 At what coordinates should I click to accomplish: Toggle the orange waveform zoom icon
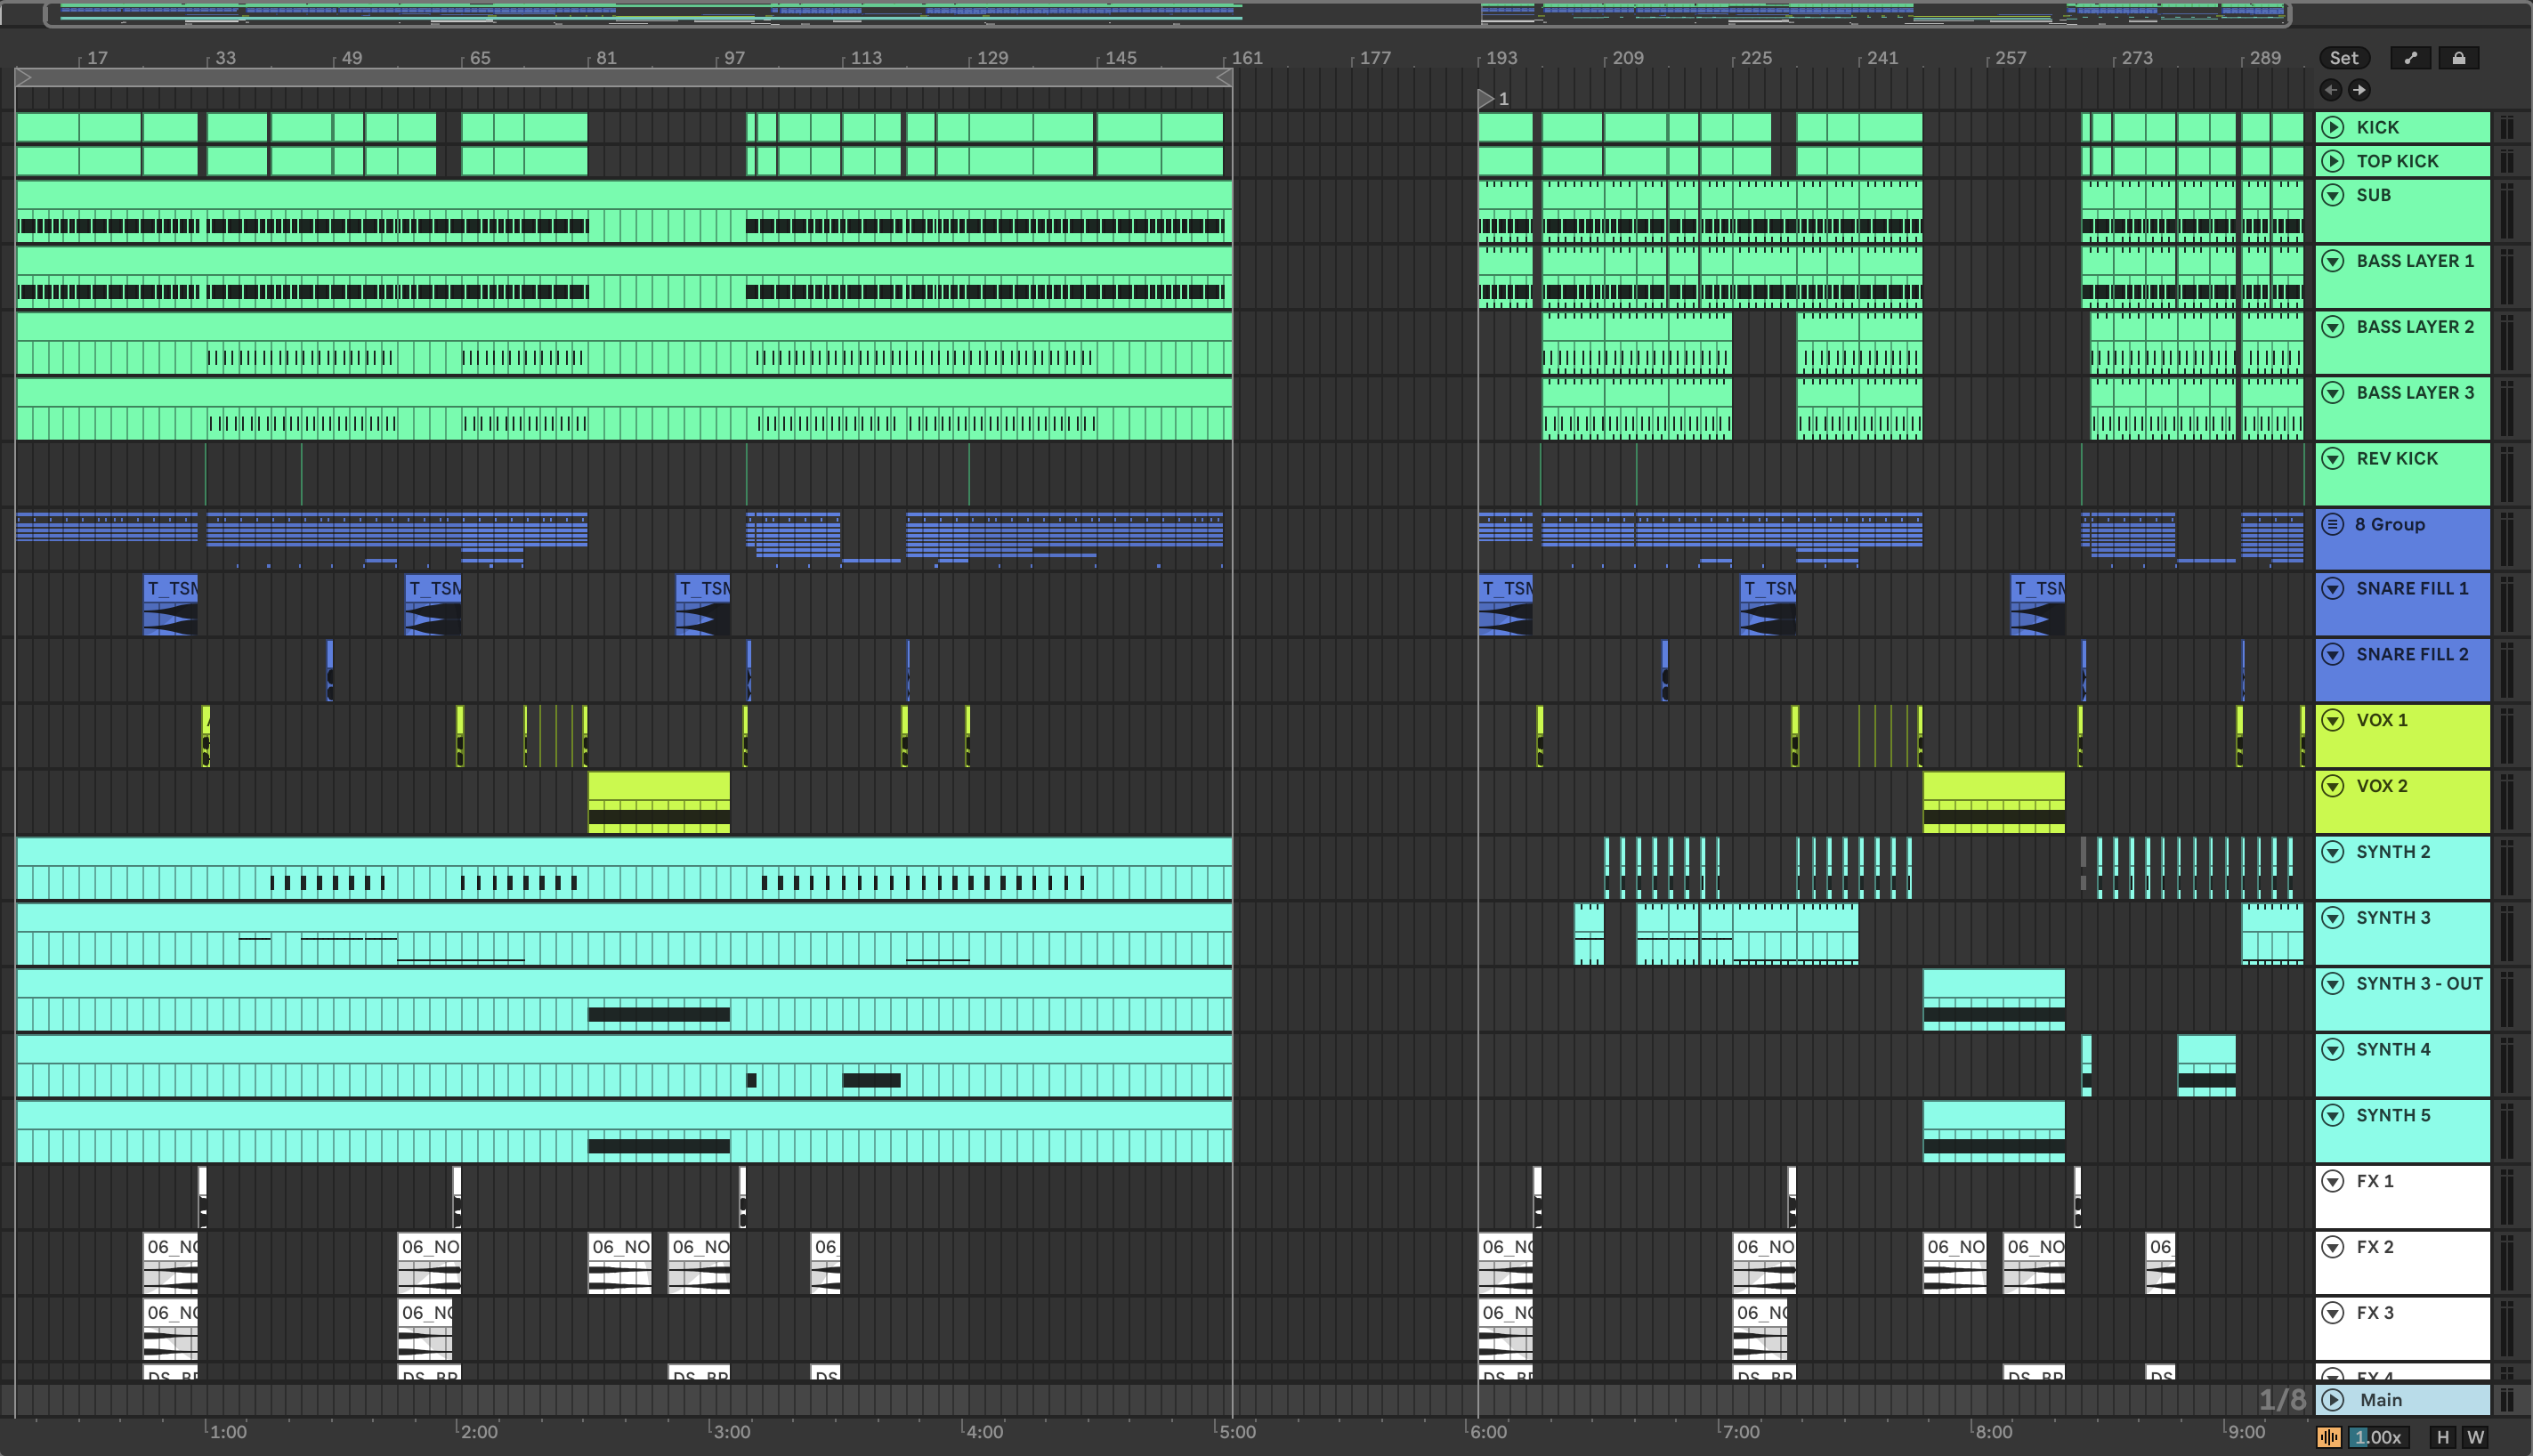coord(2329,1437)
